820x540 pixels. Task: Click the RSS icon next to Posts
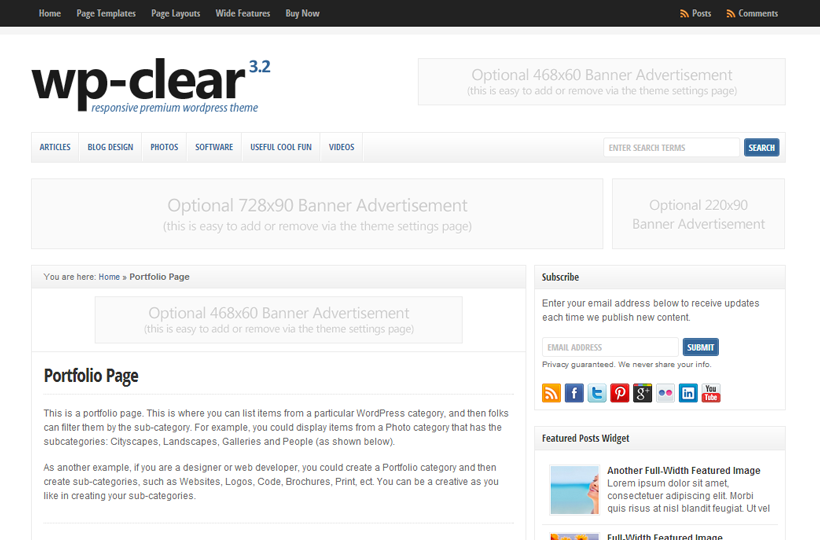pos(684,14)
